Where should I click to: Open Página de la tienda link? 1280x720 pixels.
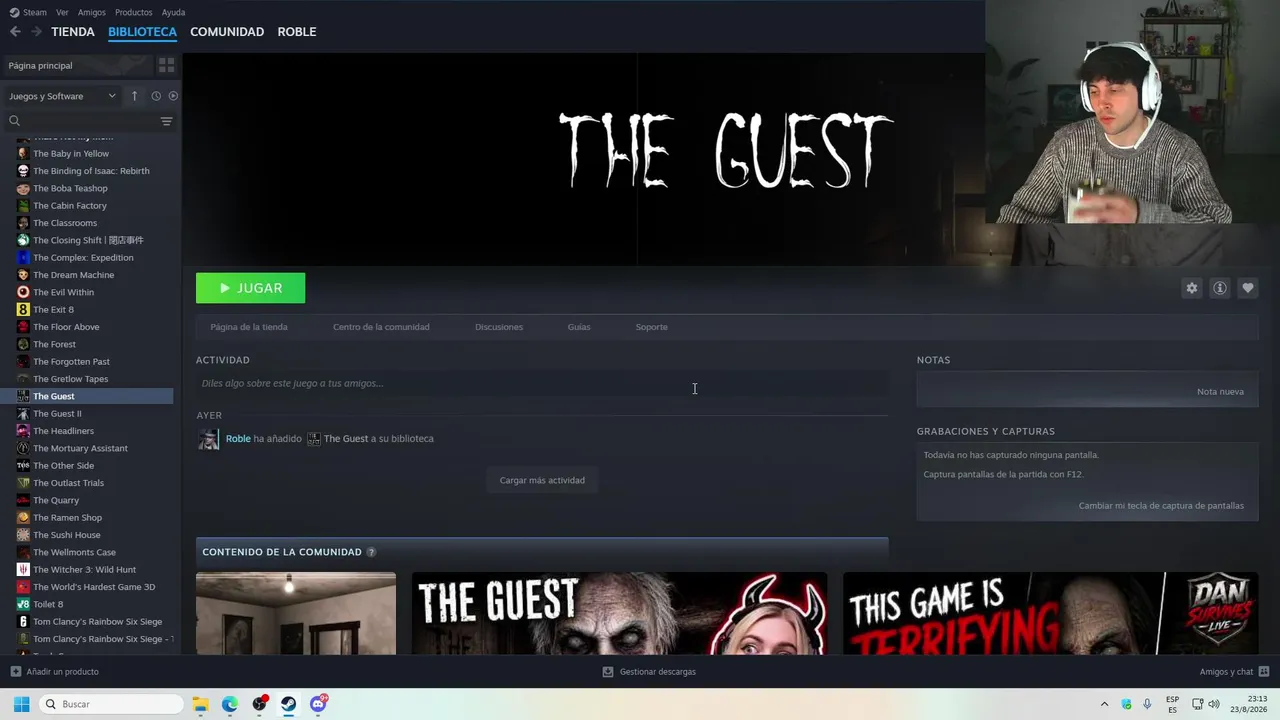[x=249, y=327]
